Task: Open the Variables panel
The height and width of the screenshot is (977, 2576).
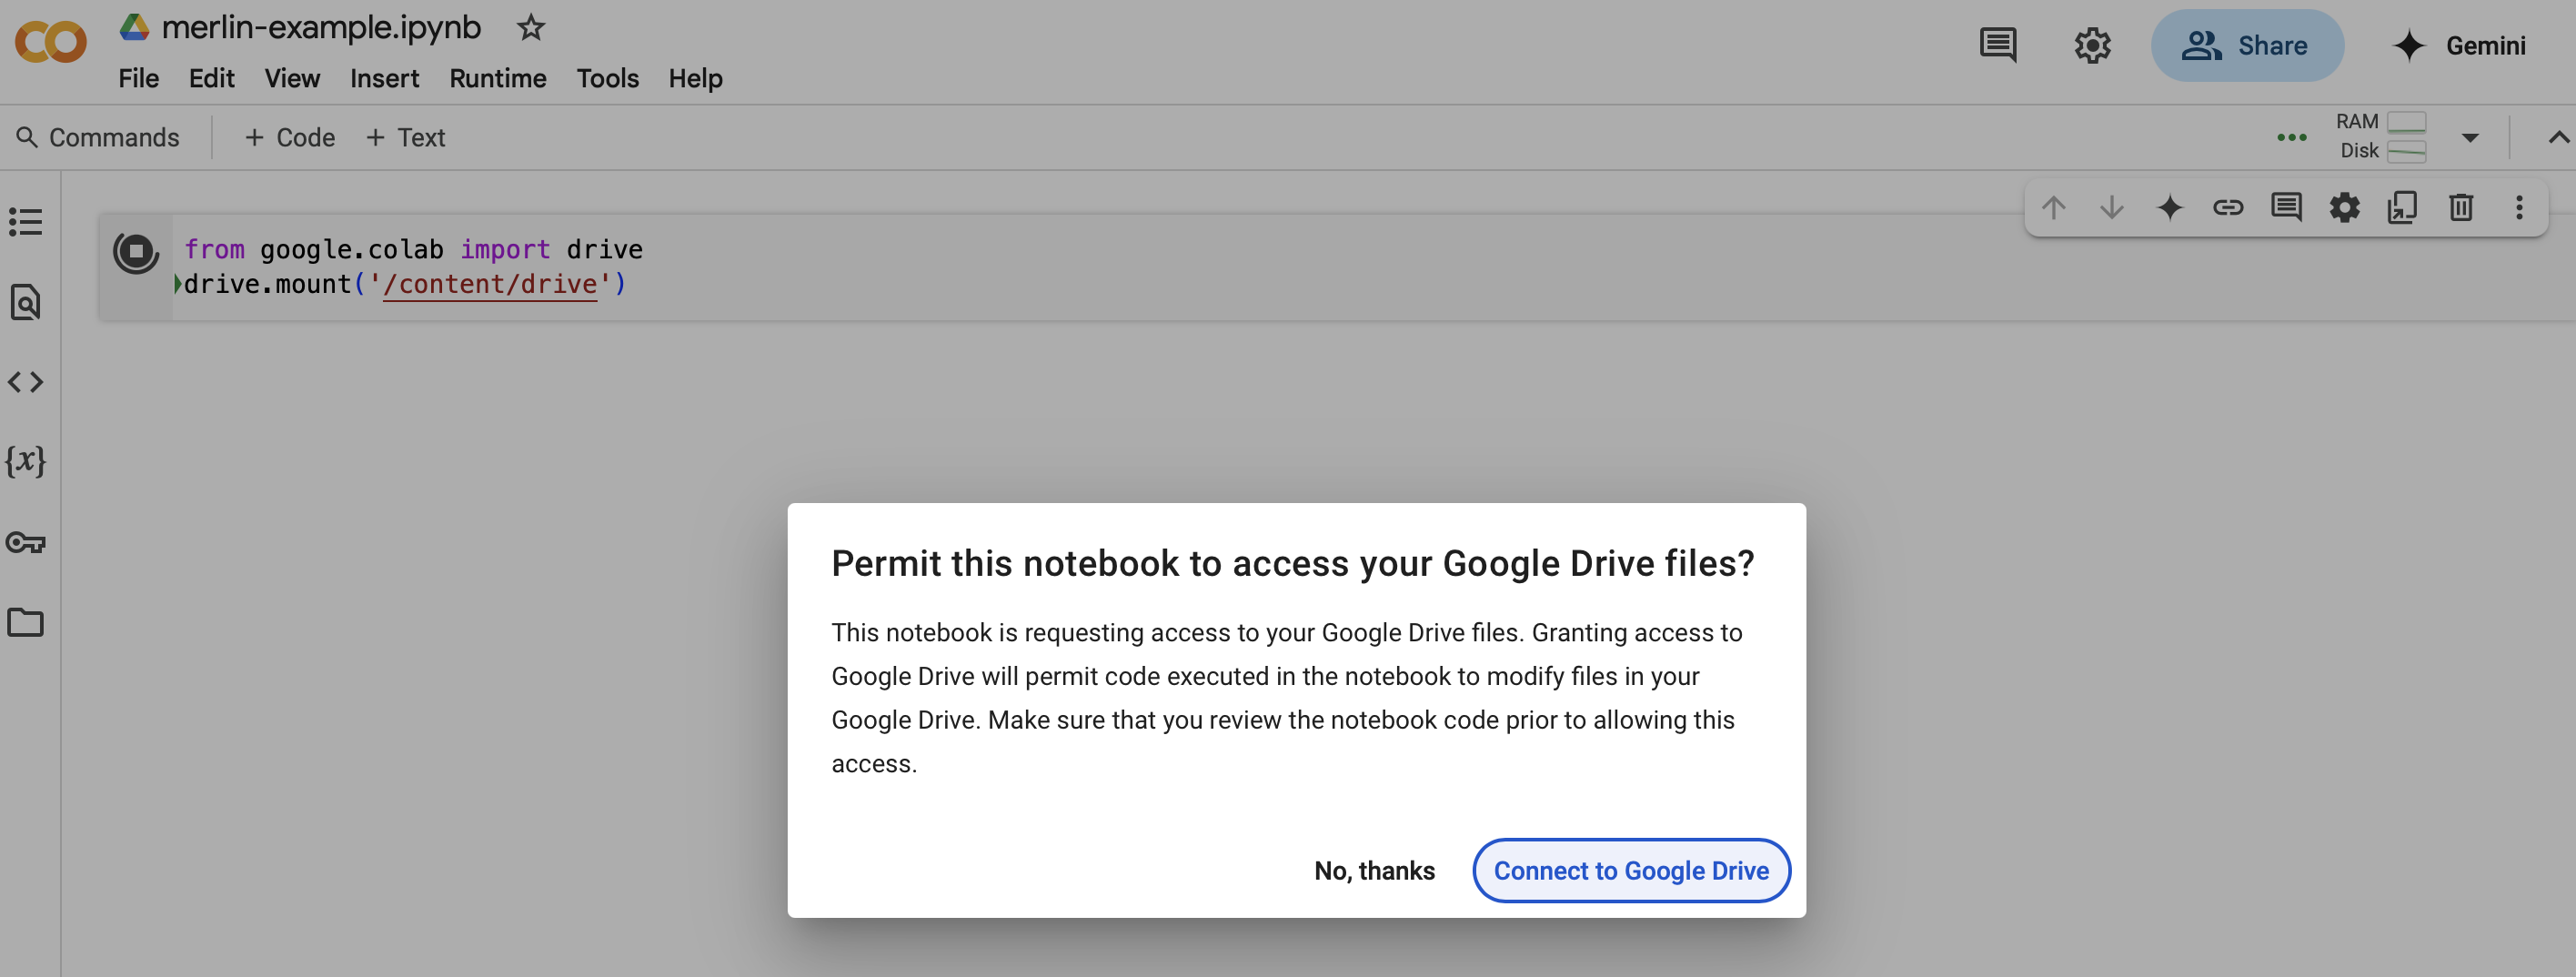Action: (x=26, y=461)
